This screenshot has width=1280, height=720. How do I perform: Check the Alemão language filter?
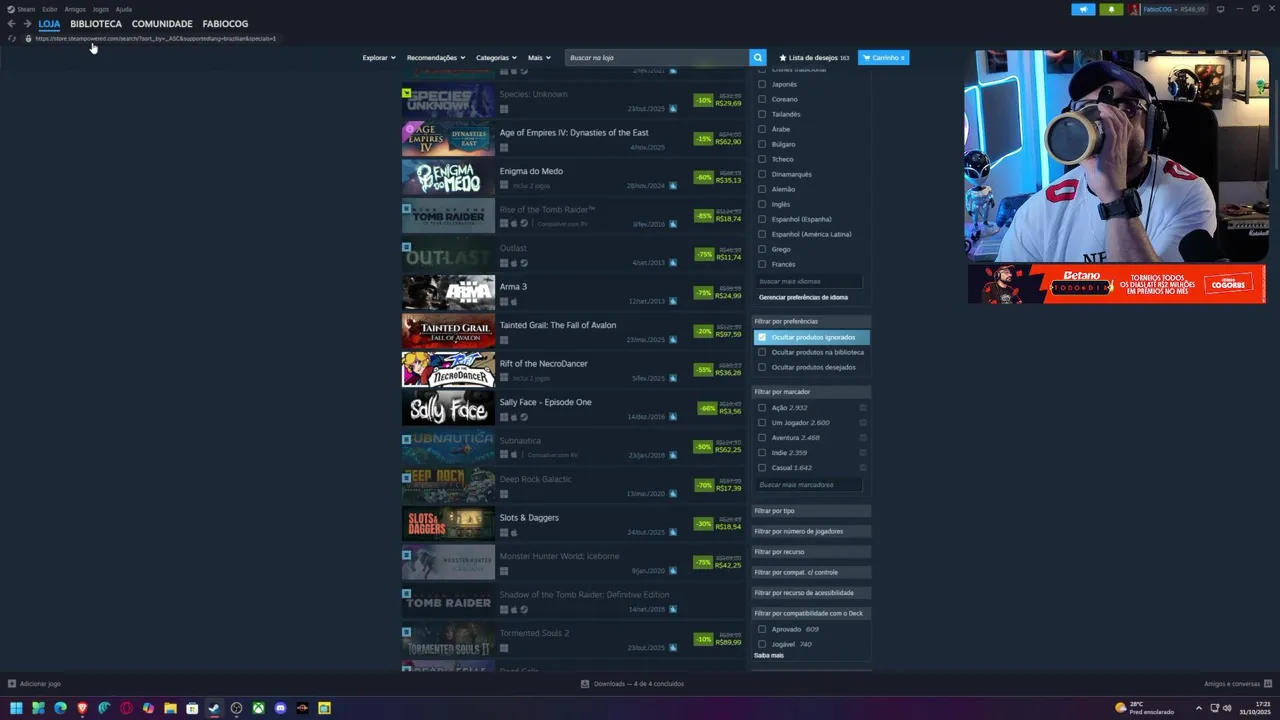coord(762,189)
